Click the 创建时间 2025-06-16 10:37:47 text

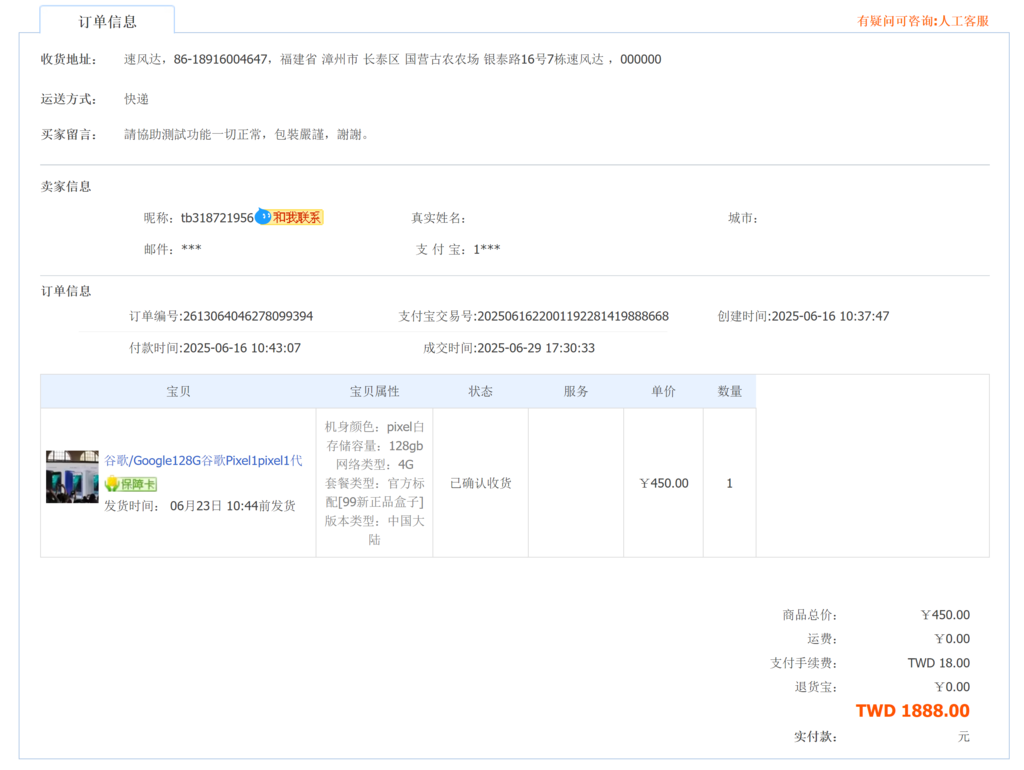(803, 316)
